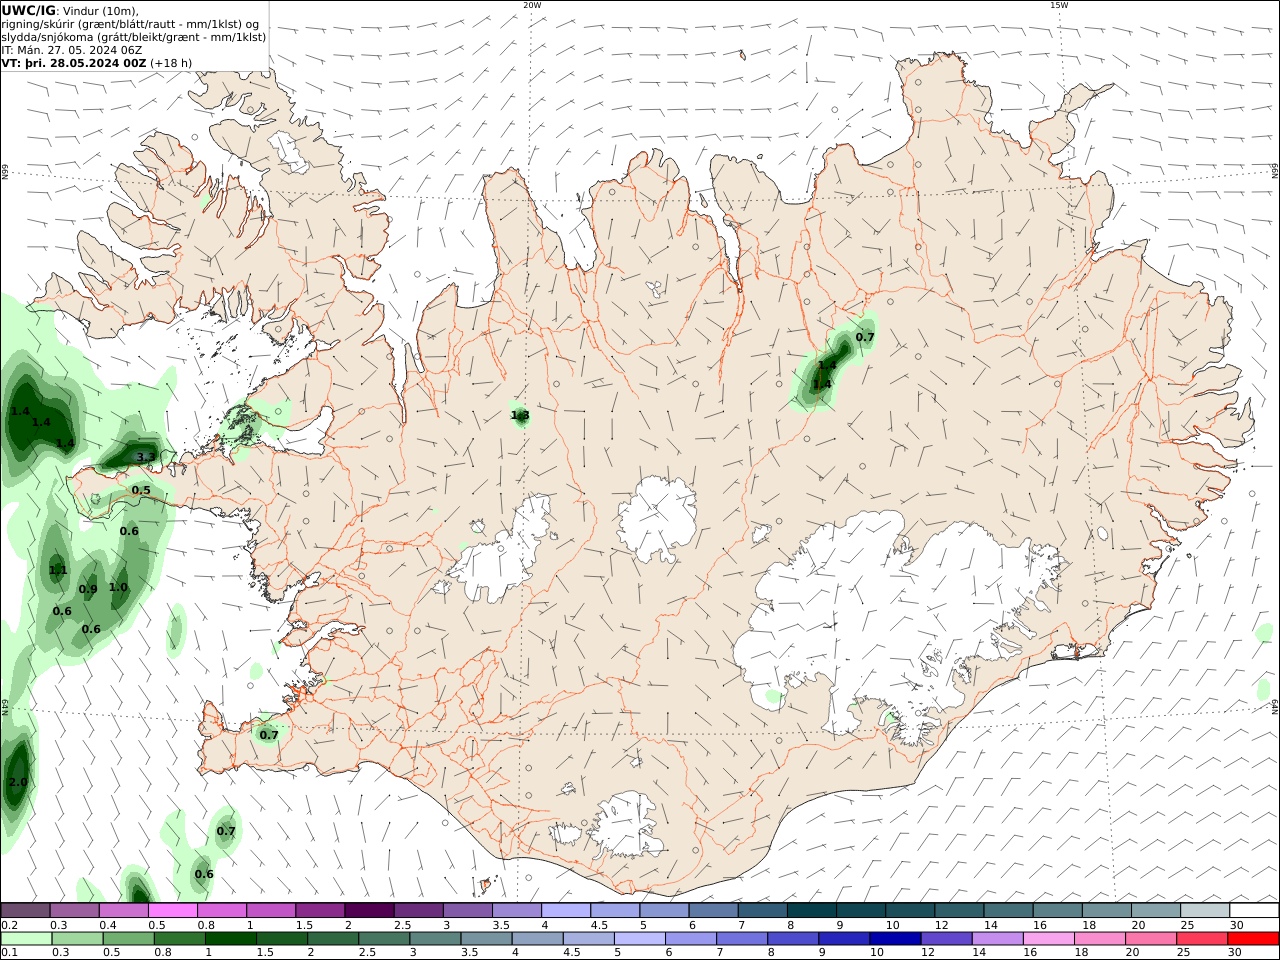Click the 1.1 precipitation value offshore west

58,570
